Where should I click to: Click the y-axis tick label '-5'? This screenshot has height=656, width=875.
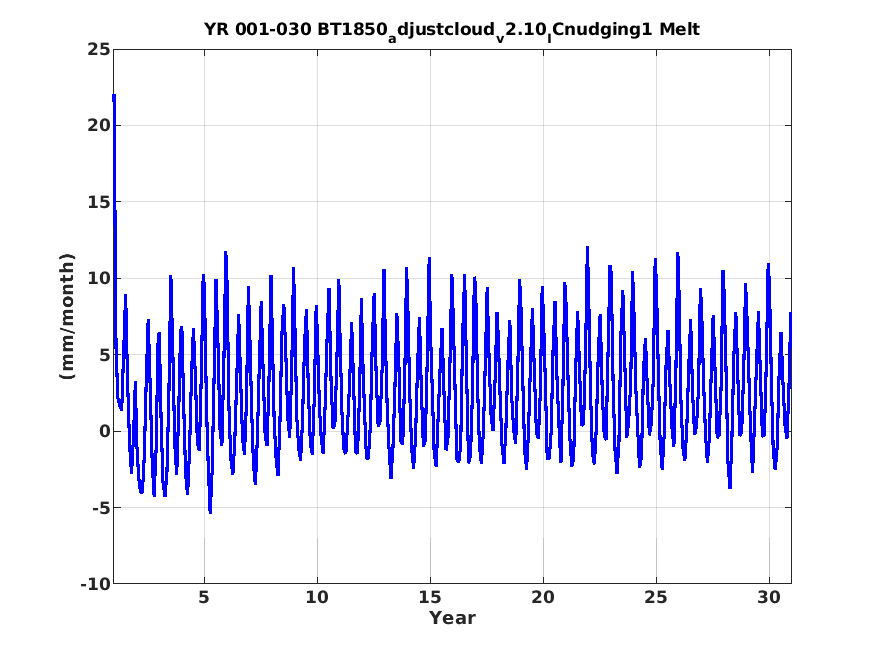pyautogui.click(x=101, y=508)
